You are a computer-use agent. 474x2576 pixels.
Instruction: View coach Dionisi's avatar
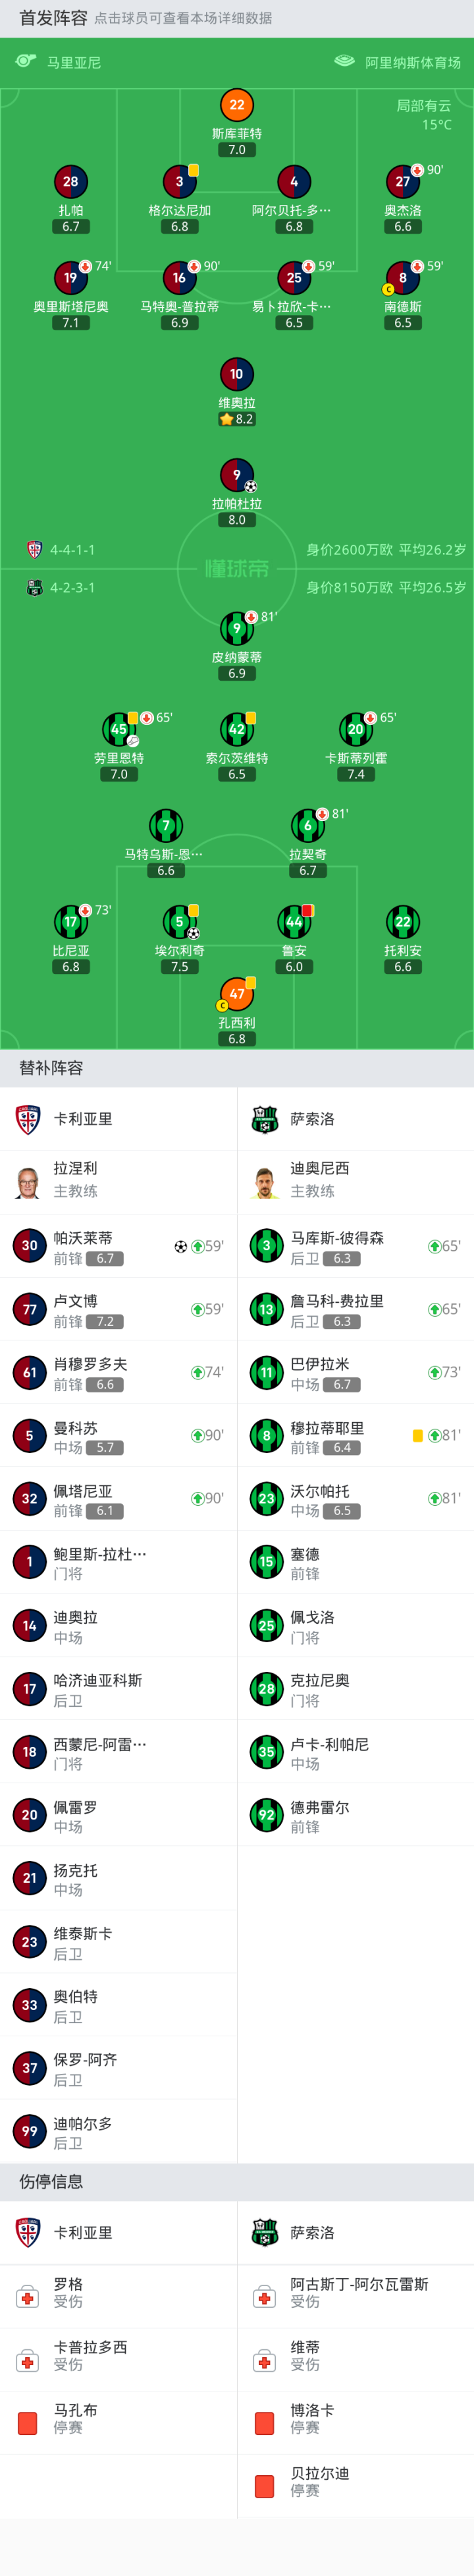coord(265,1180)
